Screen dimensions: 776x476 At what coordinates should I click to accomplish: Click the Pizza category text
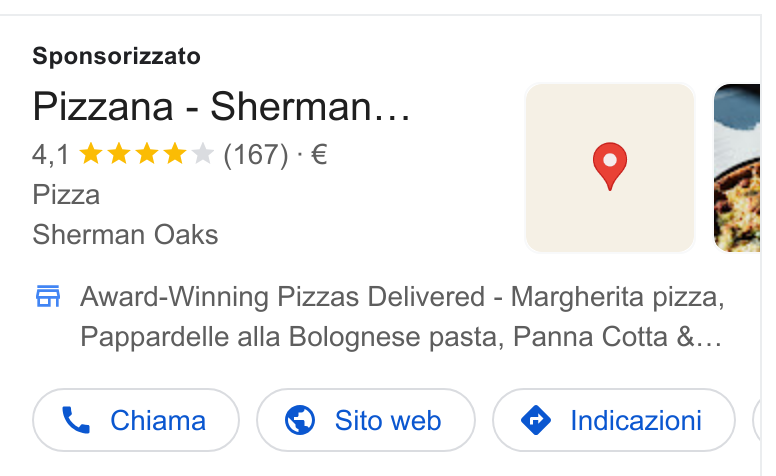pos(66,194)
